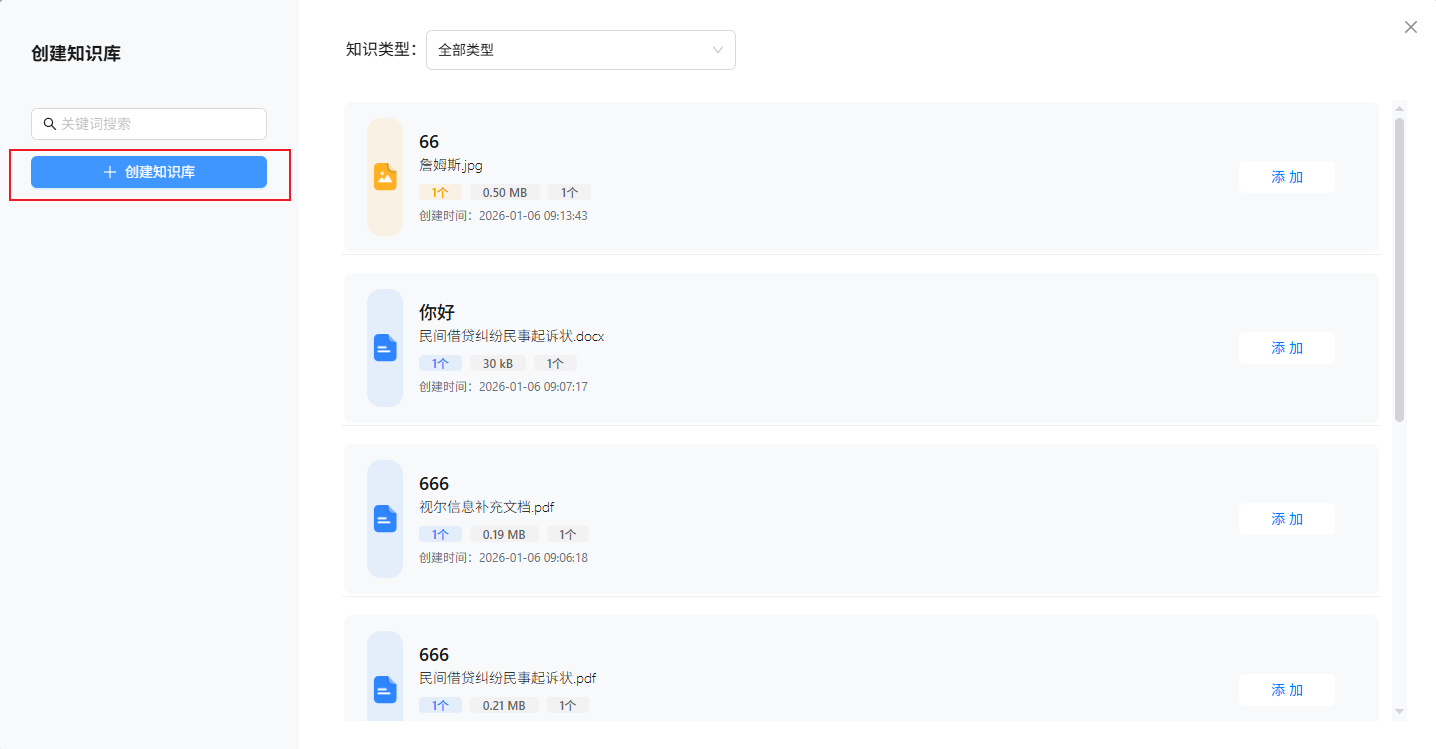Screen dimensions: 1436x749
Task: Close the dialog with the X icon
Action: tap(1410, 27)
